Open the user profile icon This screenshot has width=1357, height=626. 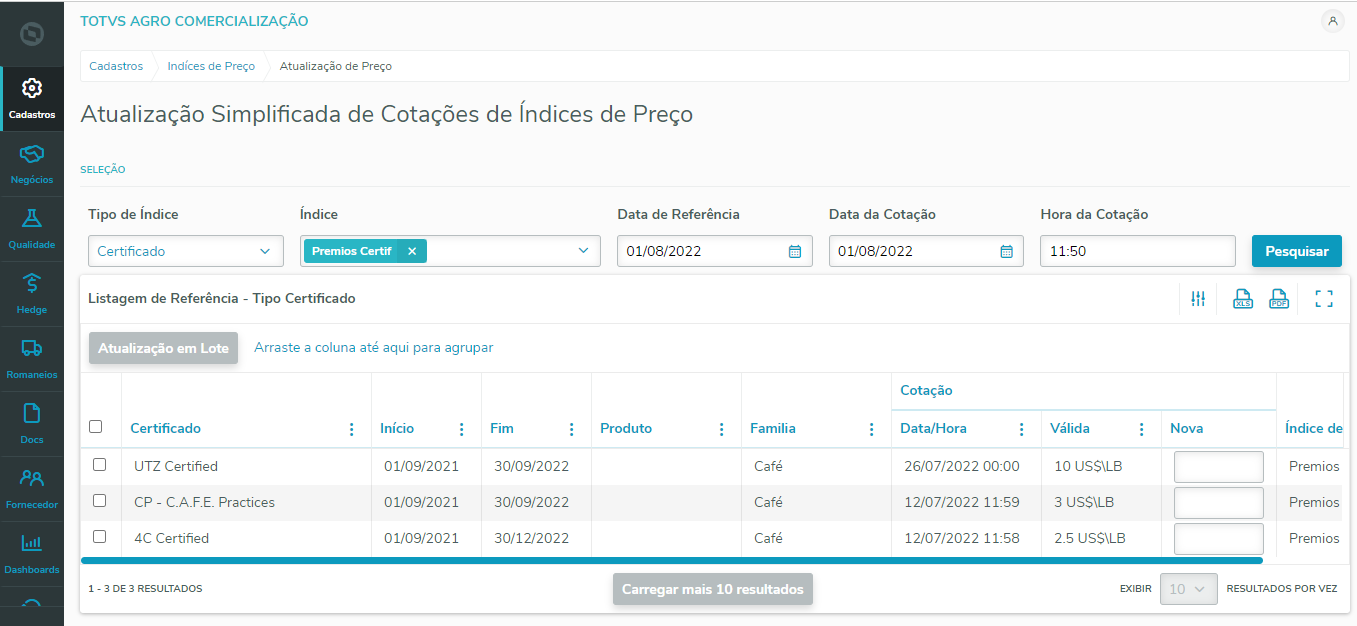(x=1332, y=21)
